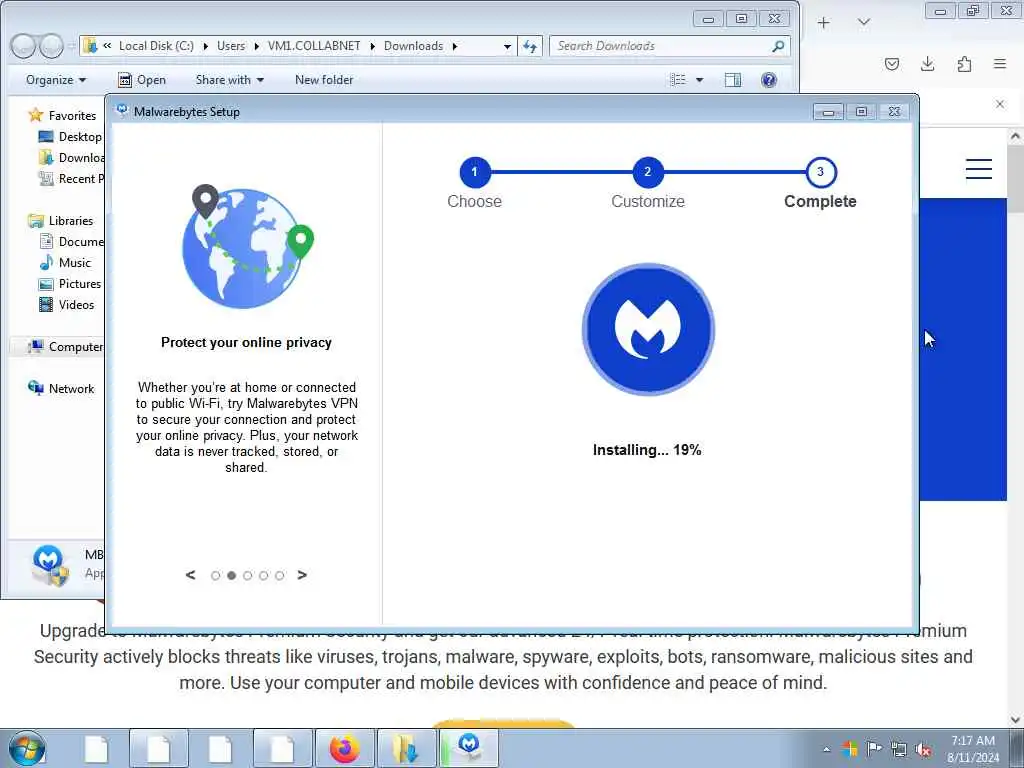The height and width of the screenshot is (768, 1024).
Task: Toggle the preview pane icon
Action: [733, 80]
